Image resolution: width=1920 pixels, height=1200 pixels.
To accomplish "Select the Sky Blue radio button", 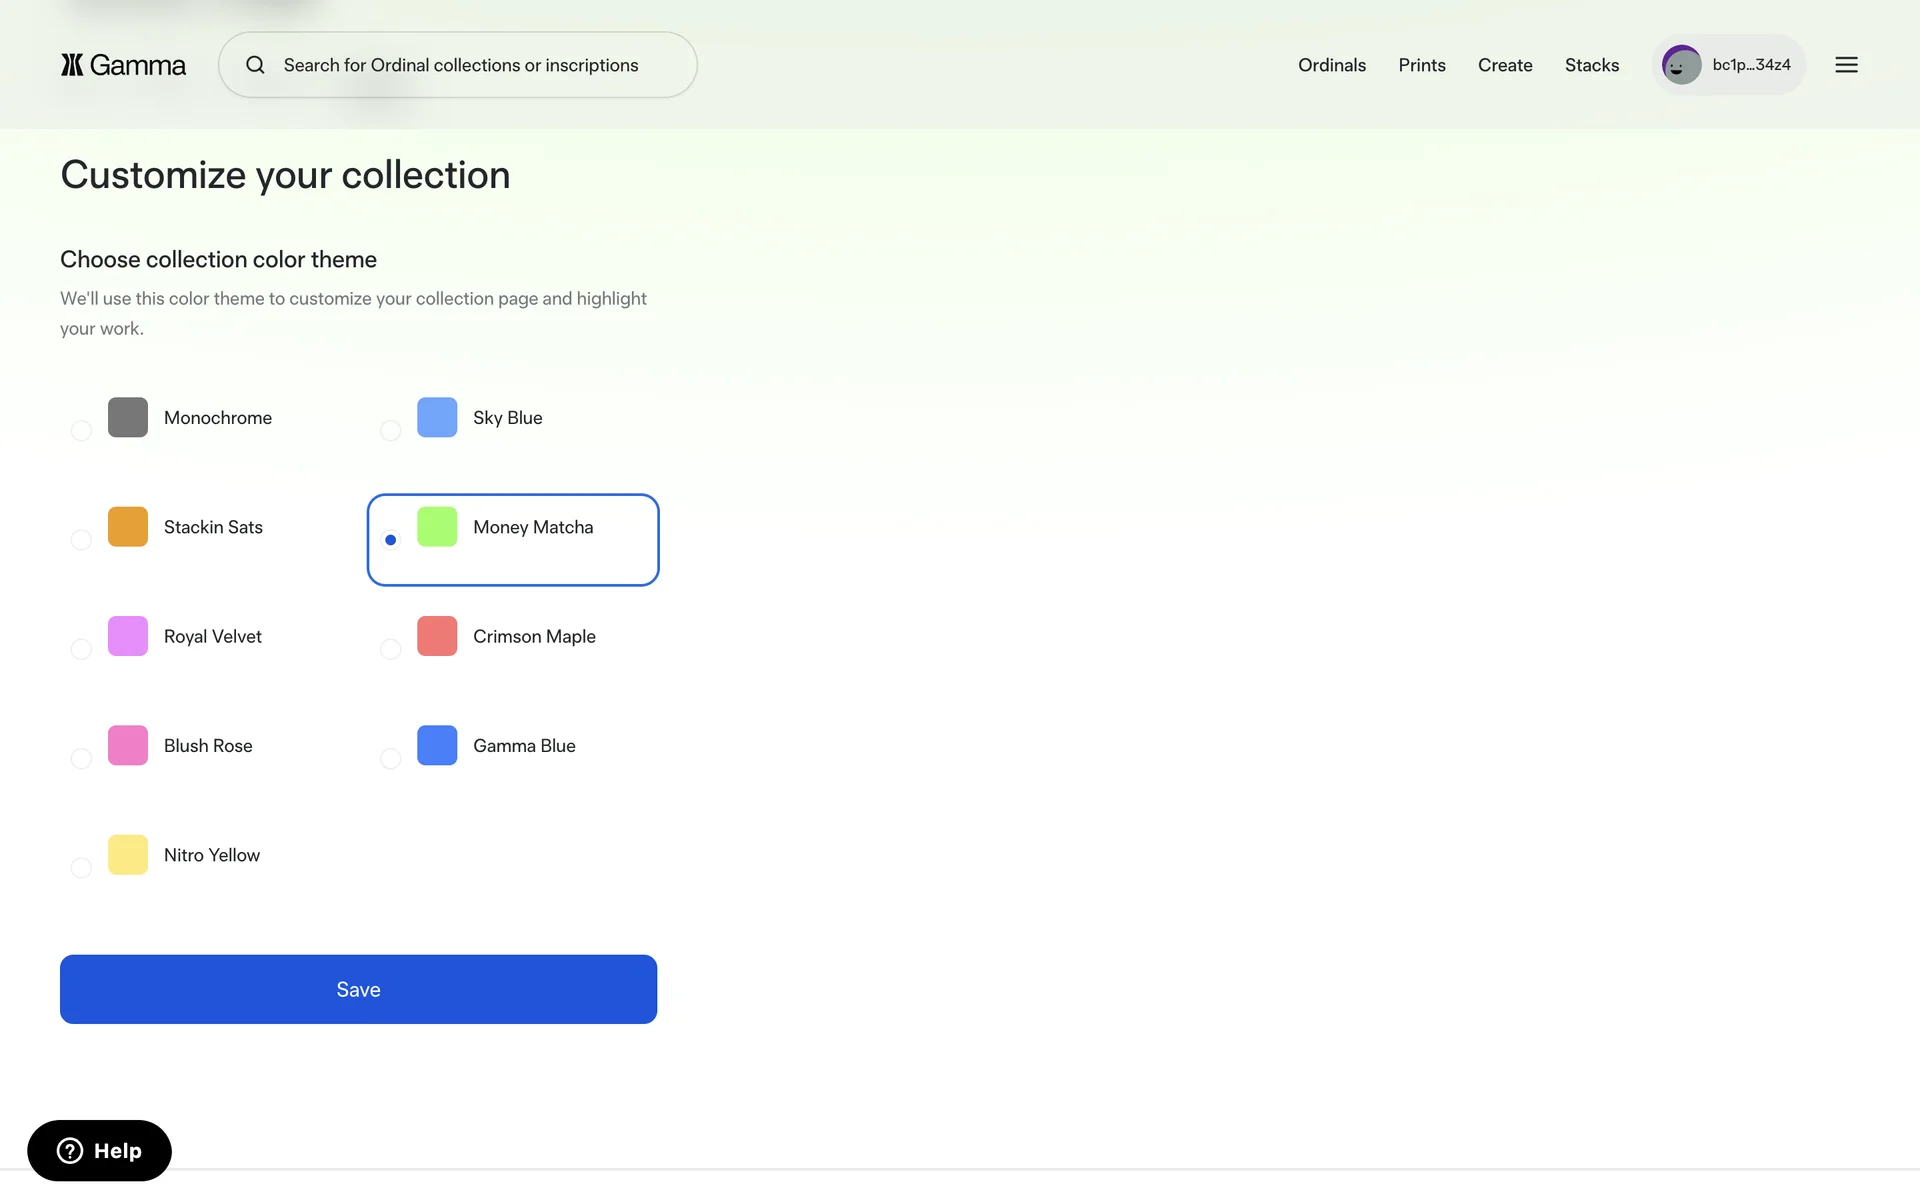I will pos(390,431).
